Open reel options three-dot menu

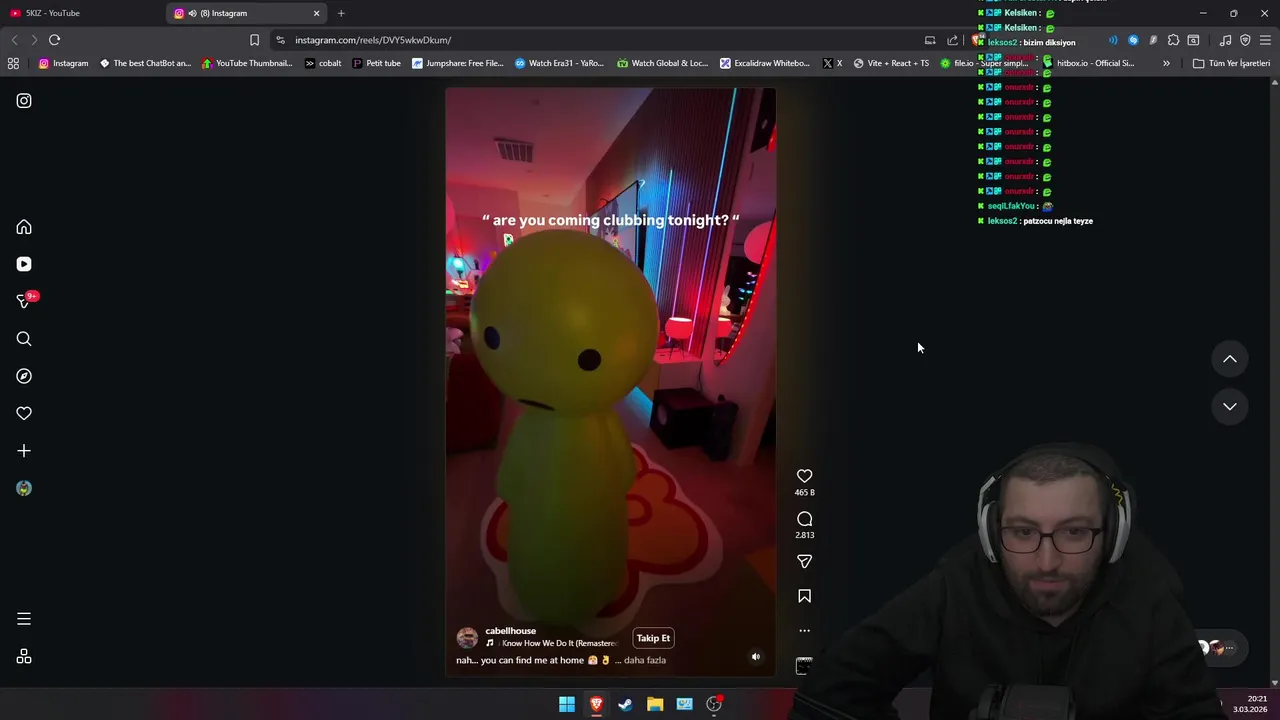pyautogui.click(x=804, y=631)
